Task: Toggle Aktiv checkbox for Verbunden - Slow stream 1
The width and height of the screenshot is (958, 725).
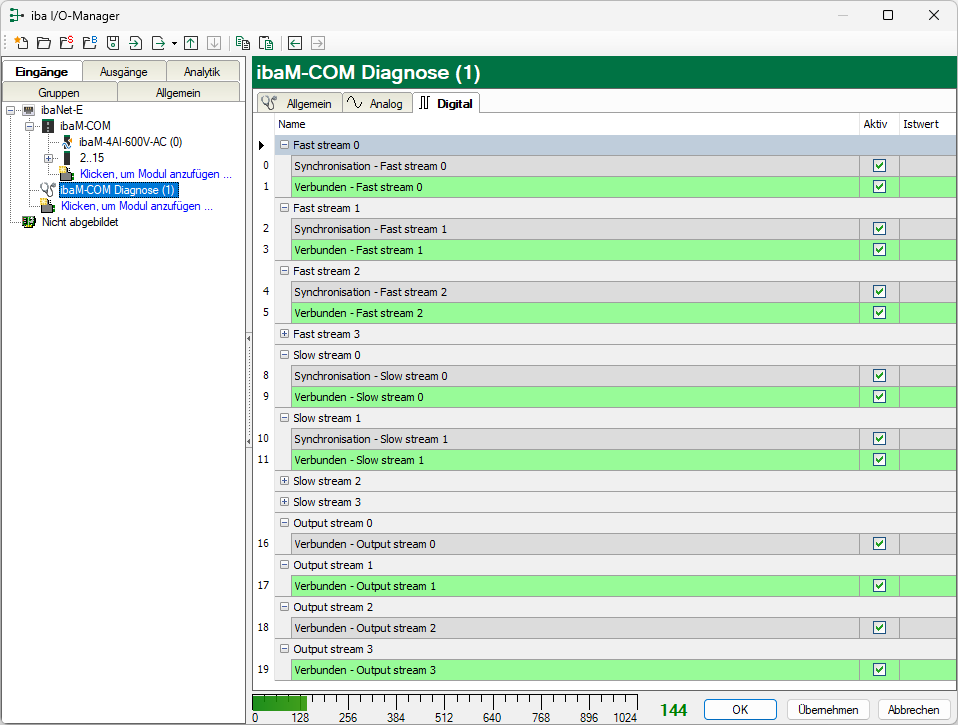Action: click(879, 460)
